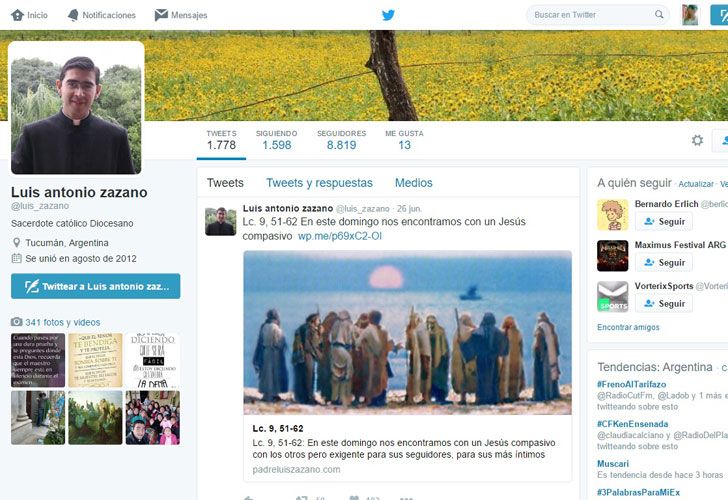728x500 pixels.
Task: Click Bernardo Erlich avatar
Action: click(612, 214)
